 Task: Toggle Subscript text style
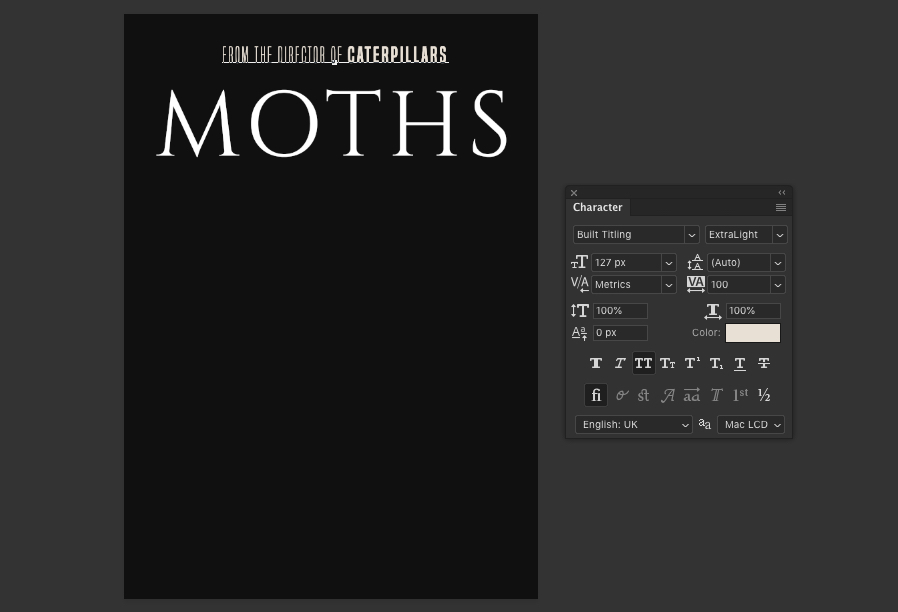(716, 363)
